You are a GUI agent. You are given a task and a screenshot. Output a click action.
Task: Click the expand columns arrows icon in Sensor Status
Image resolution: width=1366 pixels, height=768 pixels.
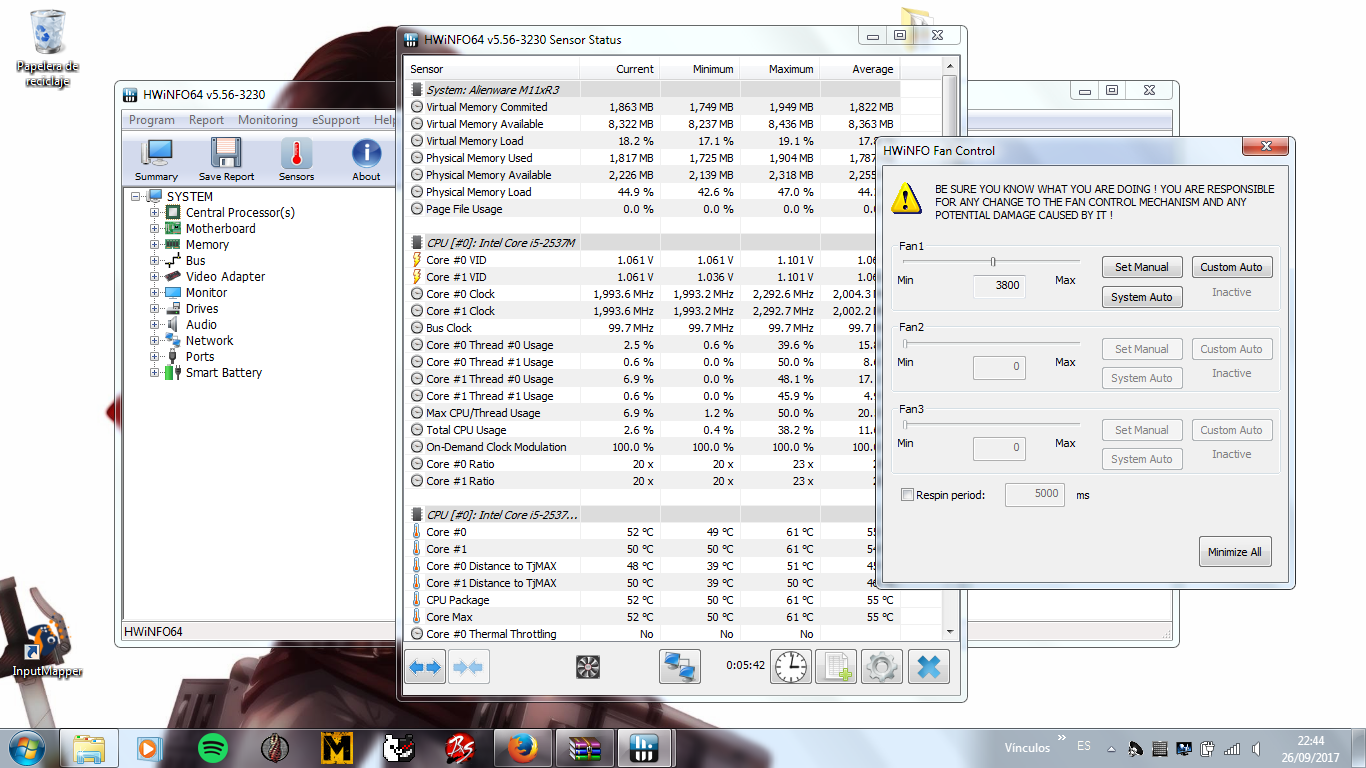coord(425,667)
